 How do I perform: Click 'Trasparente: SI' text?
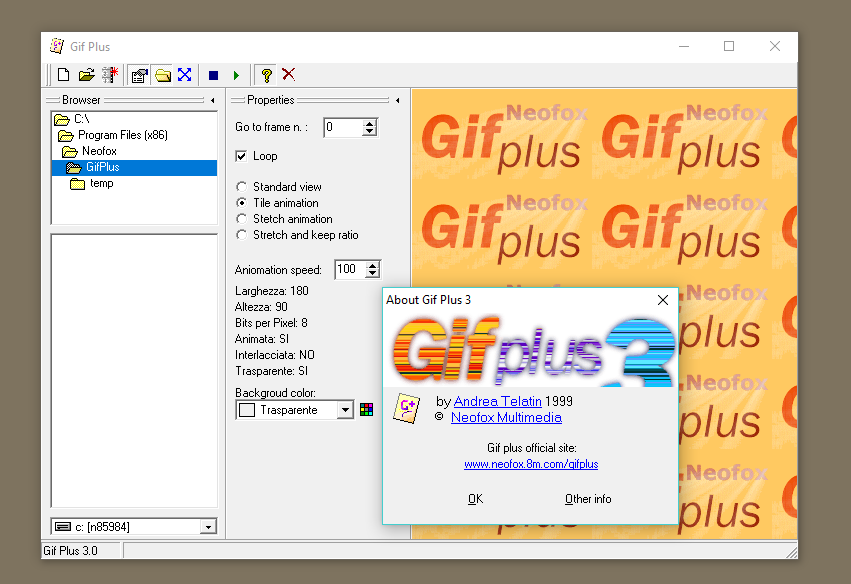271,371
